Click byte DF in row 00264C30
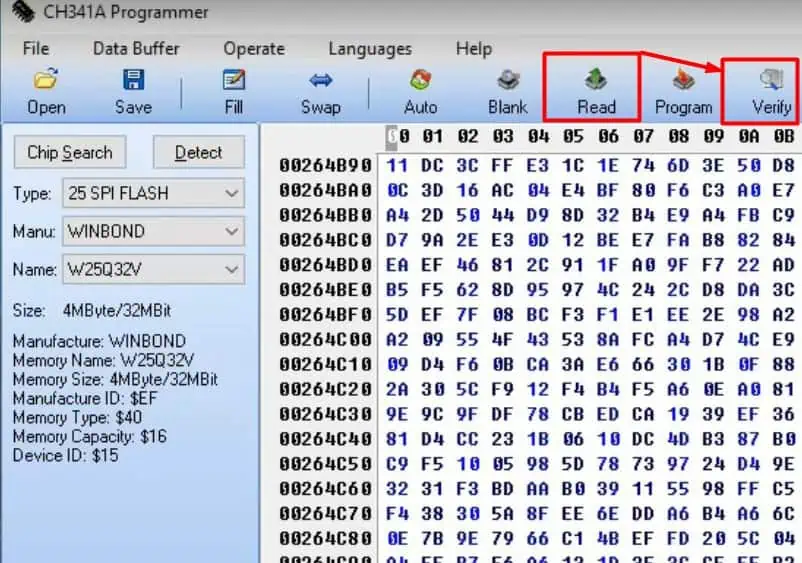Screen dimensions: 802x563 pyautogui.click(x=502, y=415)
